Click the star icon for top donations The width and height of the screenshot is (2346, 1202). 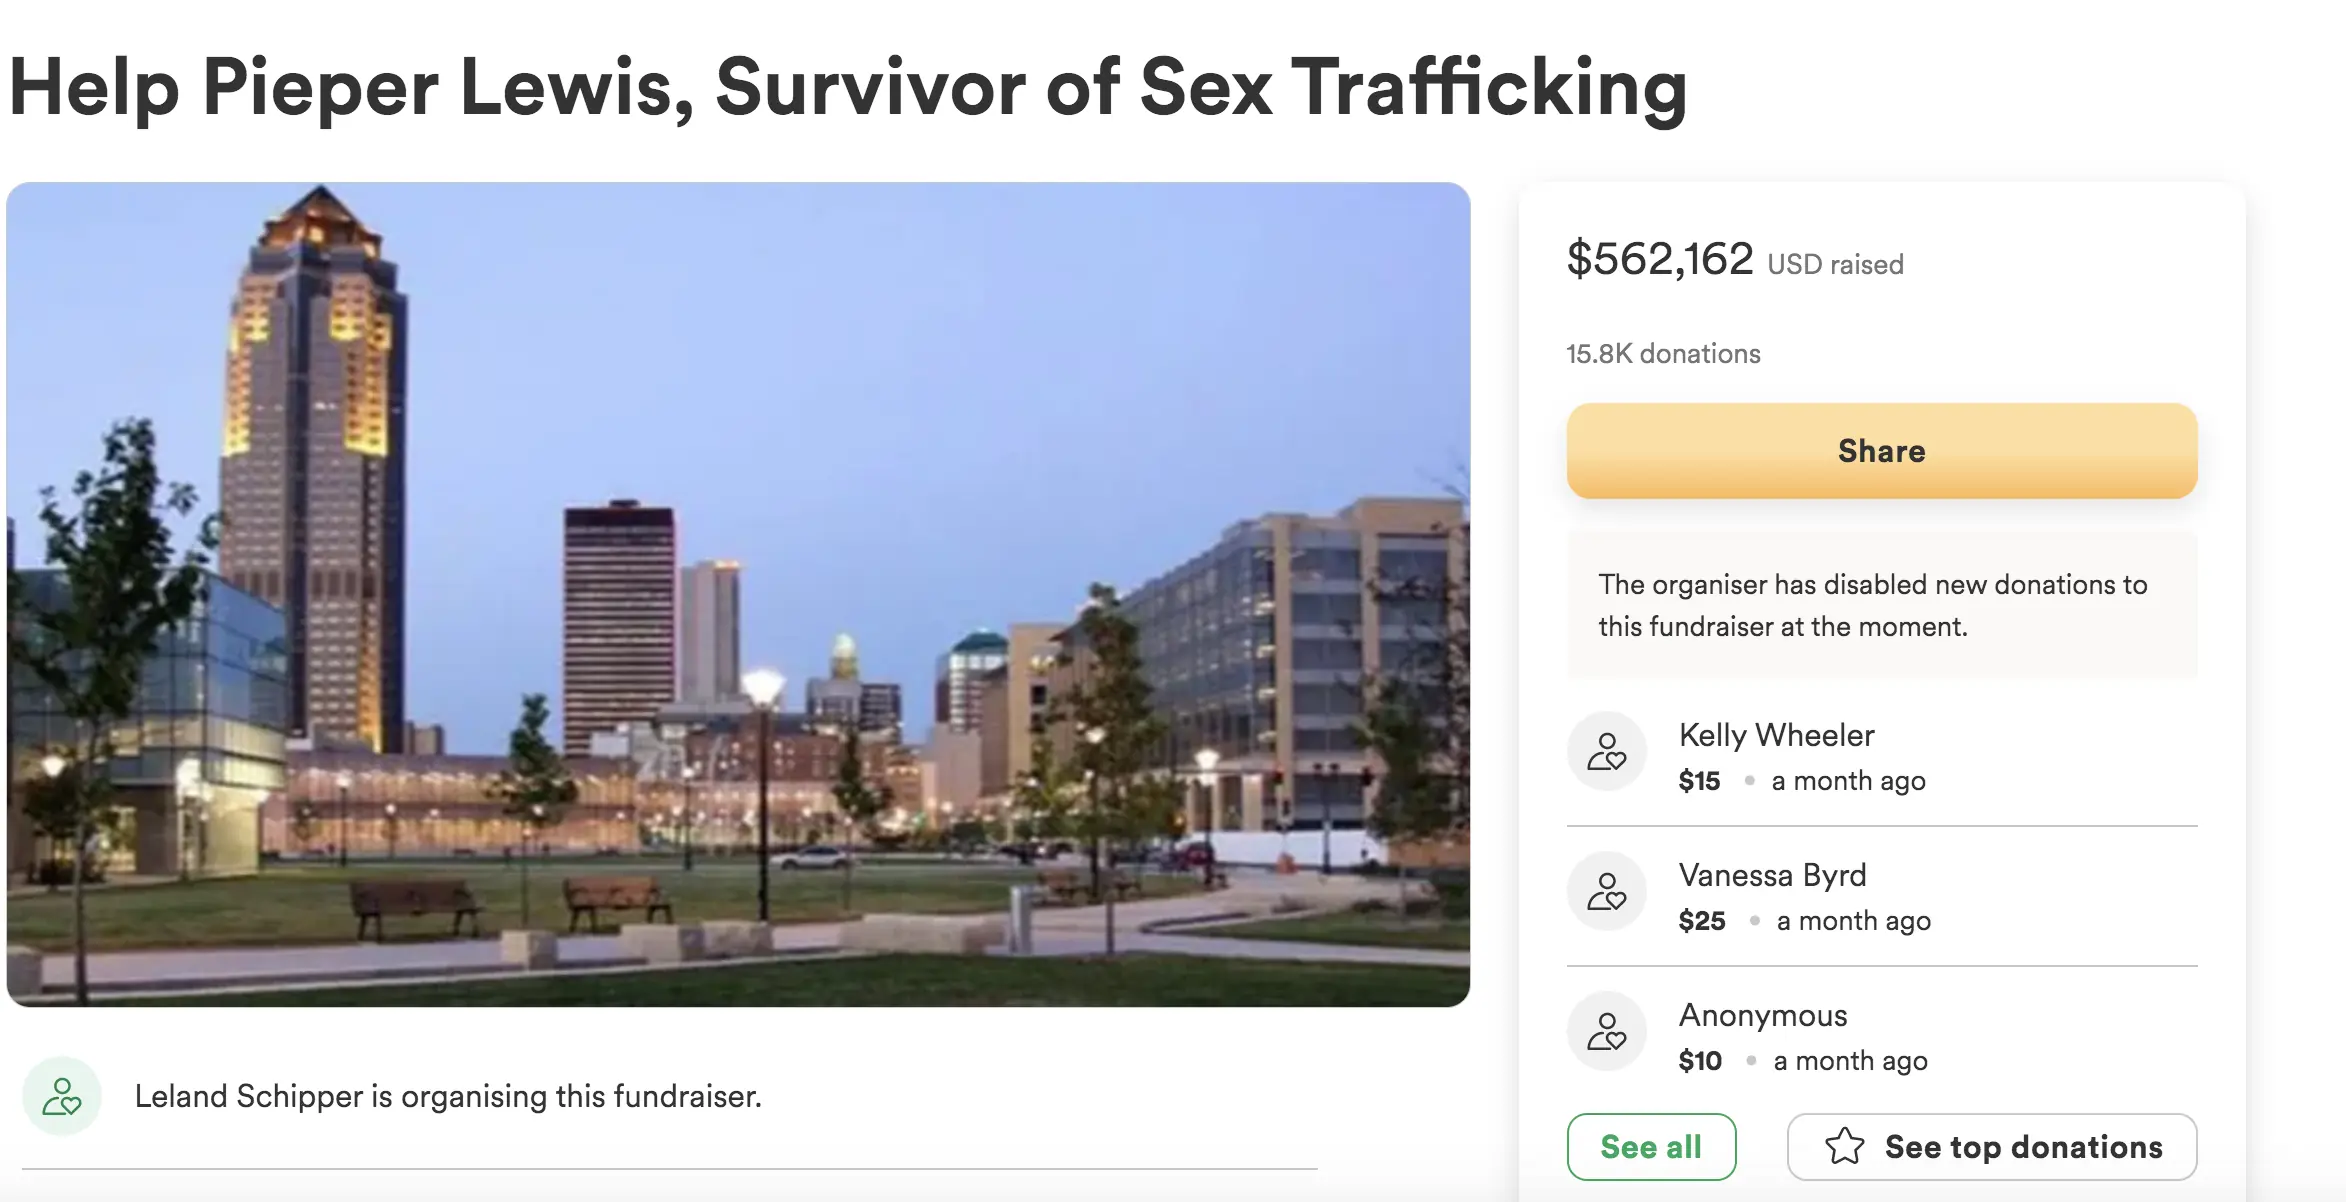point(1844,1147)
